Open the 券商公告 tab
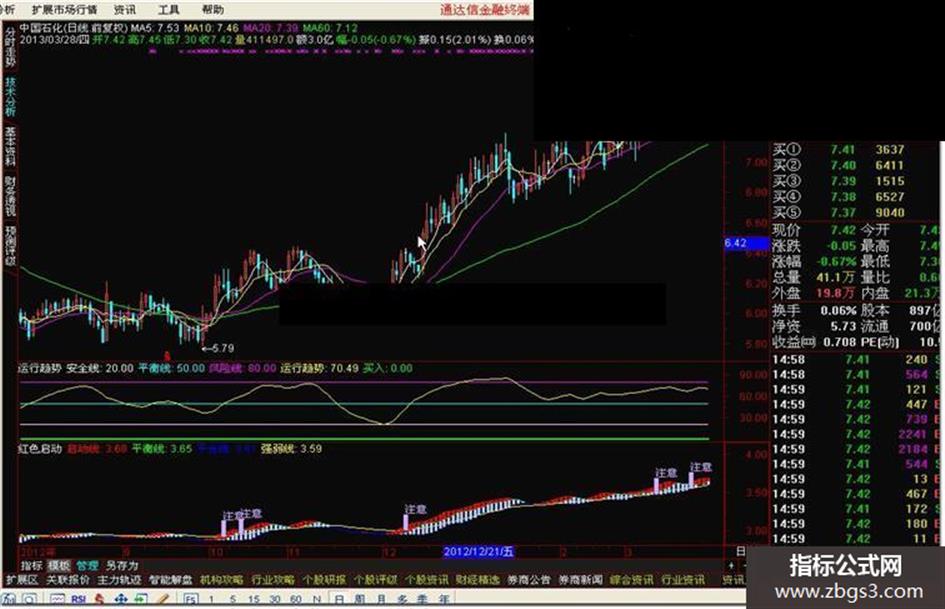The width and height of the screenshot is (945, 609). (x=529, y=580)
